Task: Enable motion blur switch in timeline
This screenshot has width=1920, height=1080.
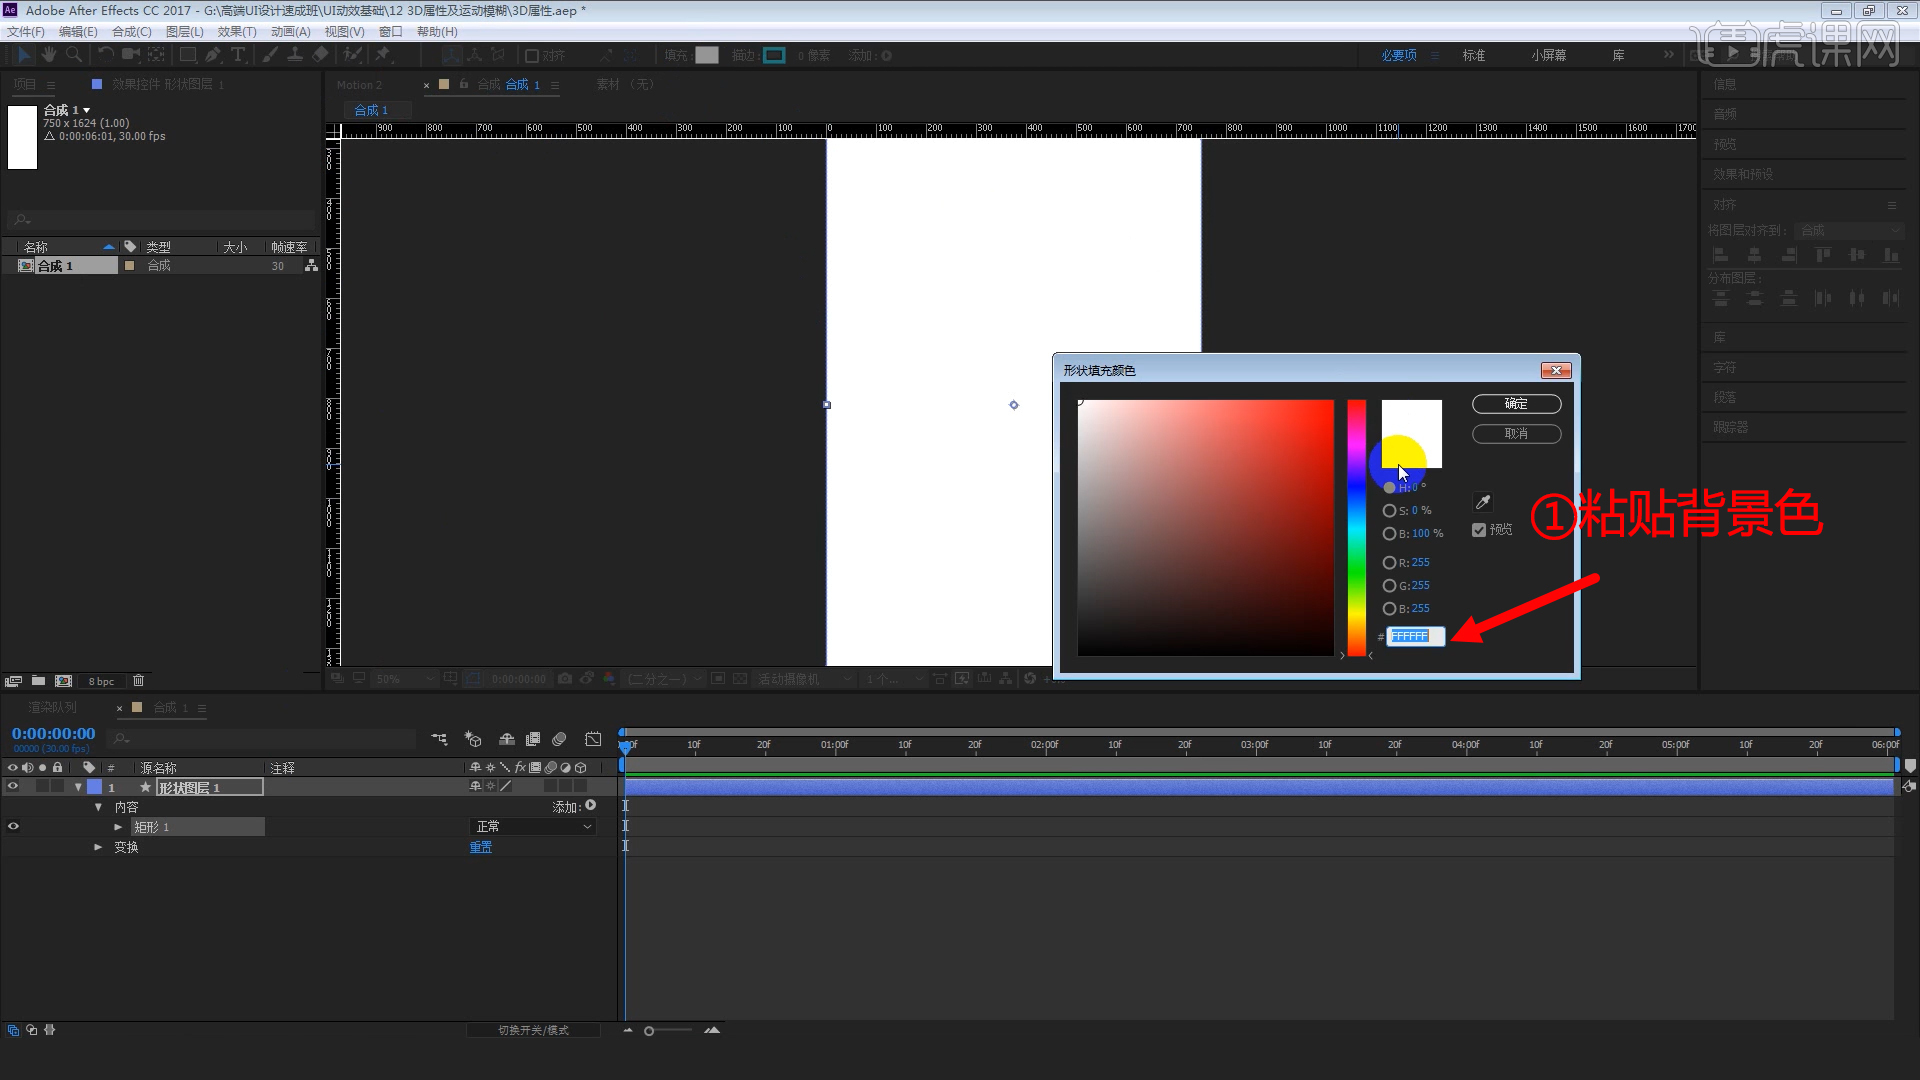Action: click(x=559, y=739)
